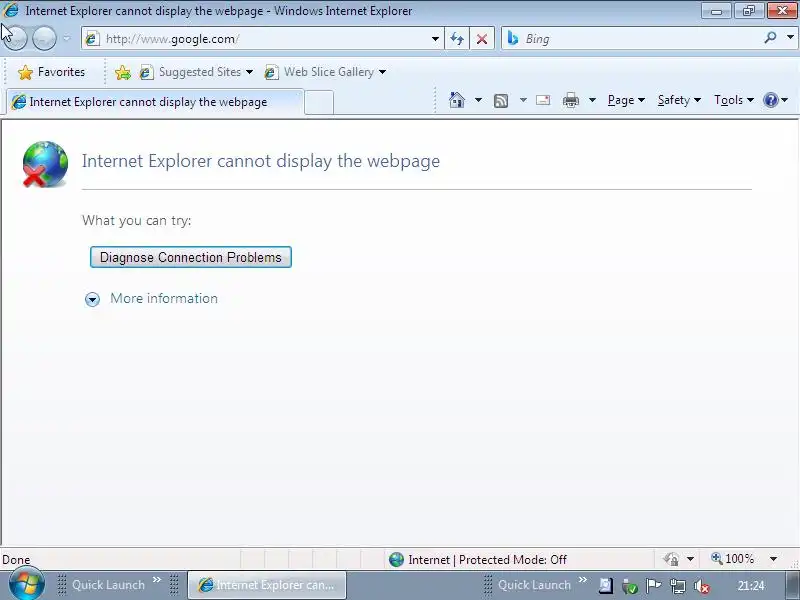Image resolution: width=800 pixels, height=600 pixels.
Task: Click the Done status bar text
Action: click(16, 560)
